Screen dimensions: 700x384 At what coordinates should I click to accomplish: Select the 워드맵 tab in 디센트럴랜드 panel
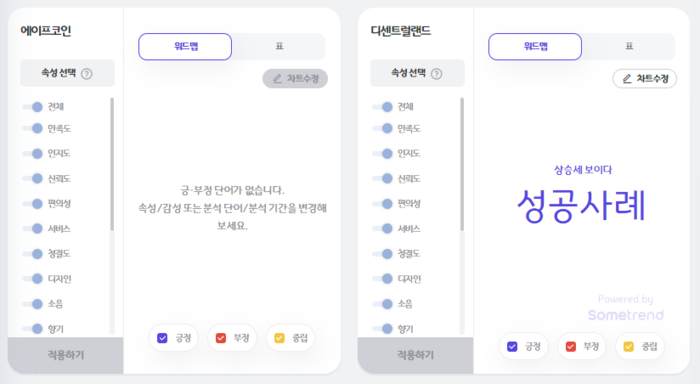[535, 46]
